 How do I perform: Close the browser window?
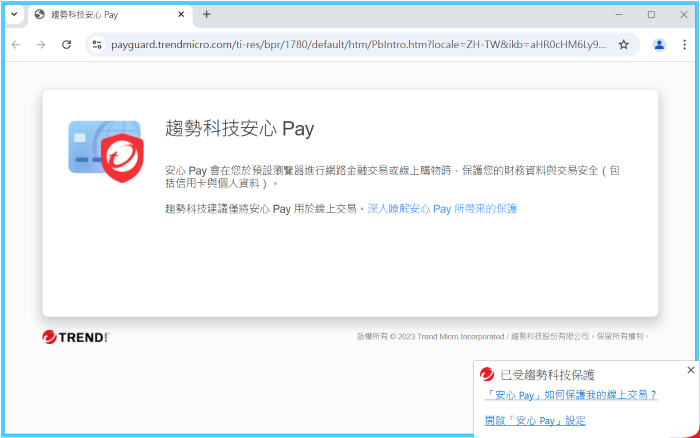(684, 14)
